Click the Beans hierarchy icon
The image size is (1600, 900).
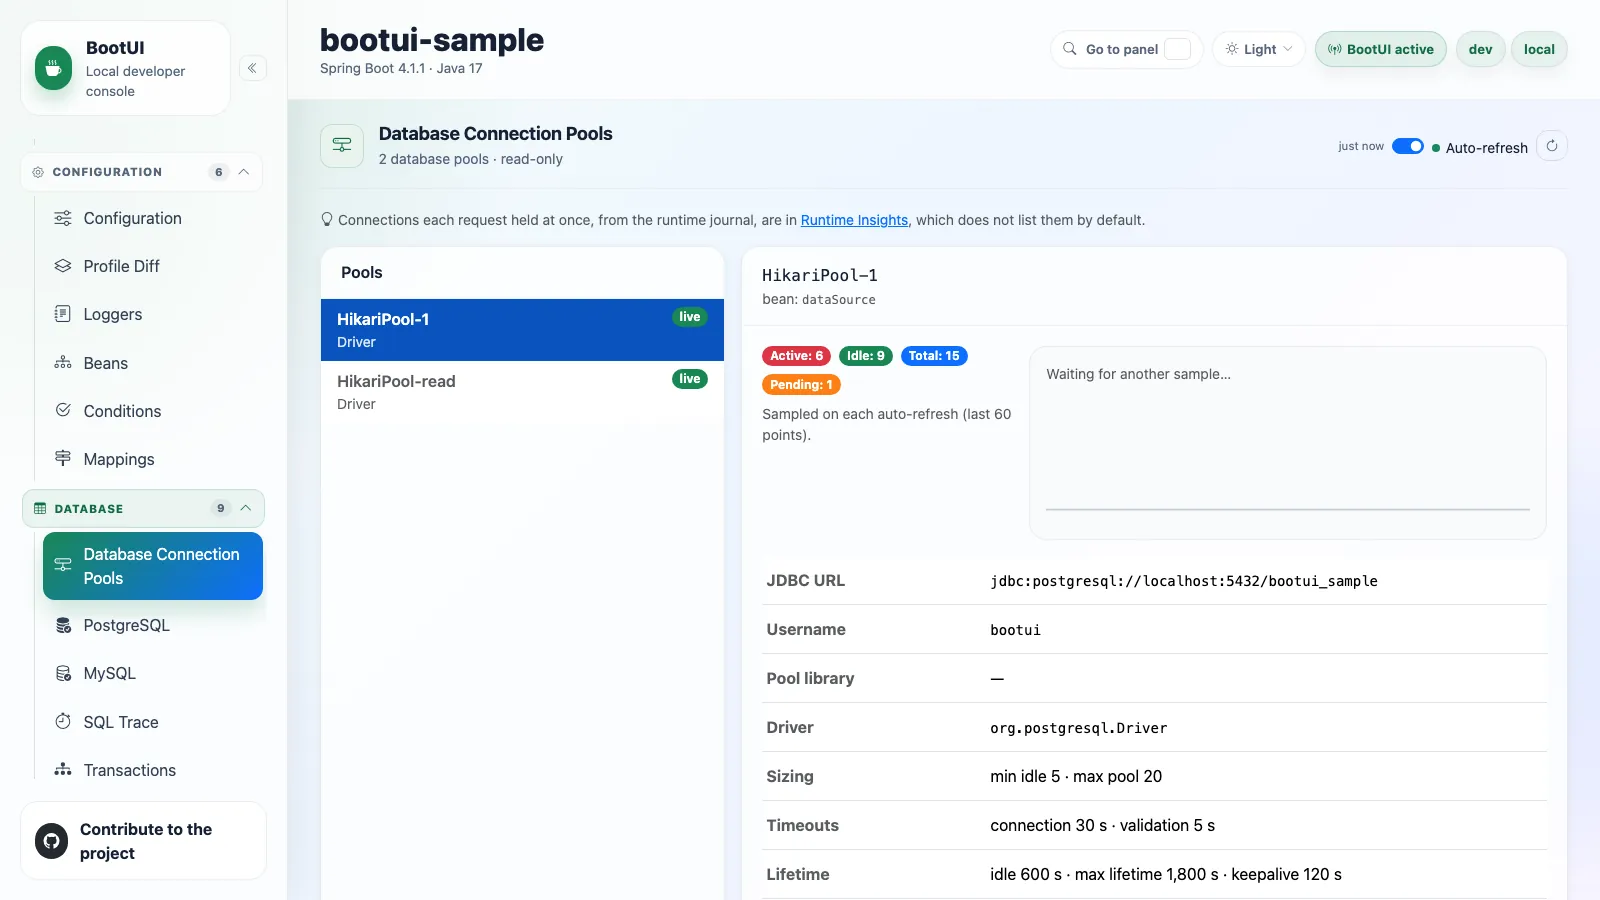(63, 363)
